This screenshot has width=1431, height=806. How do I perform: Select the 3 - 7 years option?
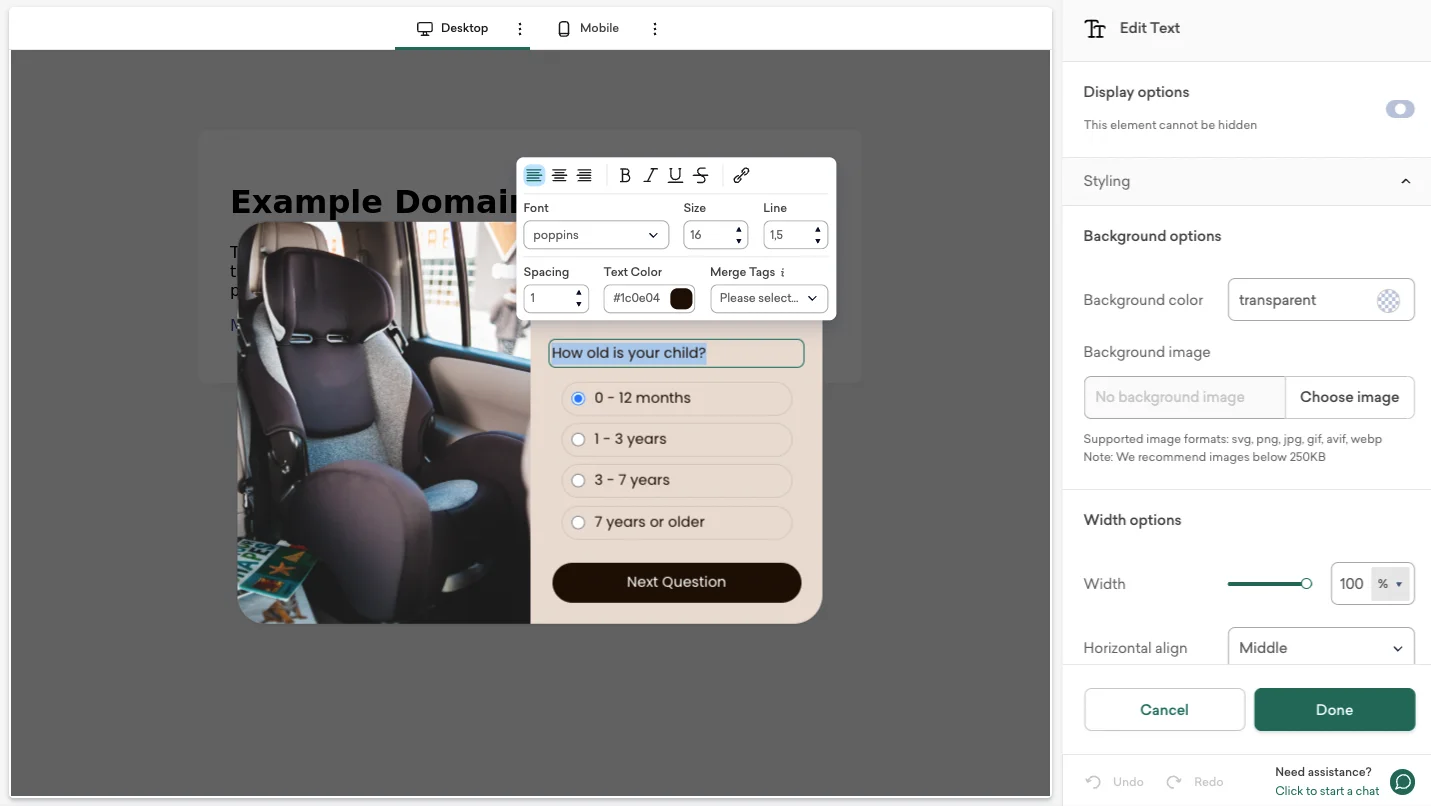tap(677, 480)
